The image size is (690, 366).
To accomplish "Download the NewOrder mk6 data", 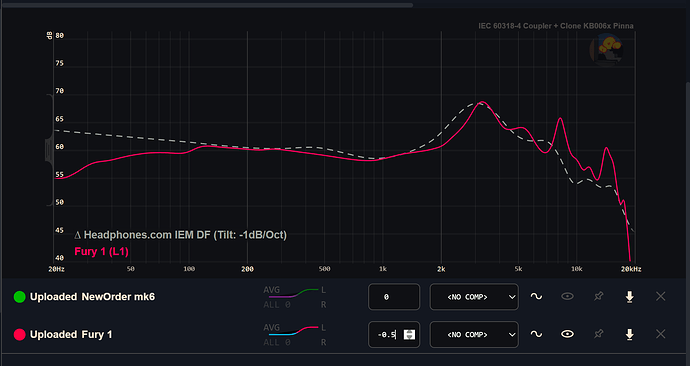I will click(x=630, y=297).
